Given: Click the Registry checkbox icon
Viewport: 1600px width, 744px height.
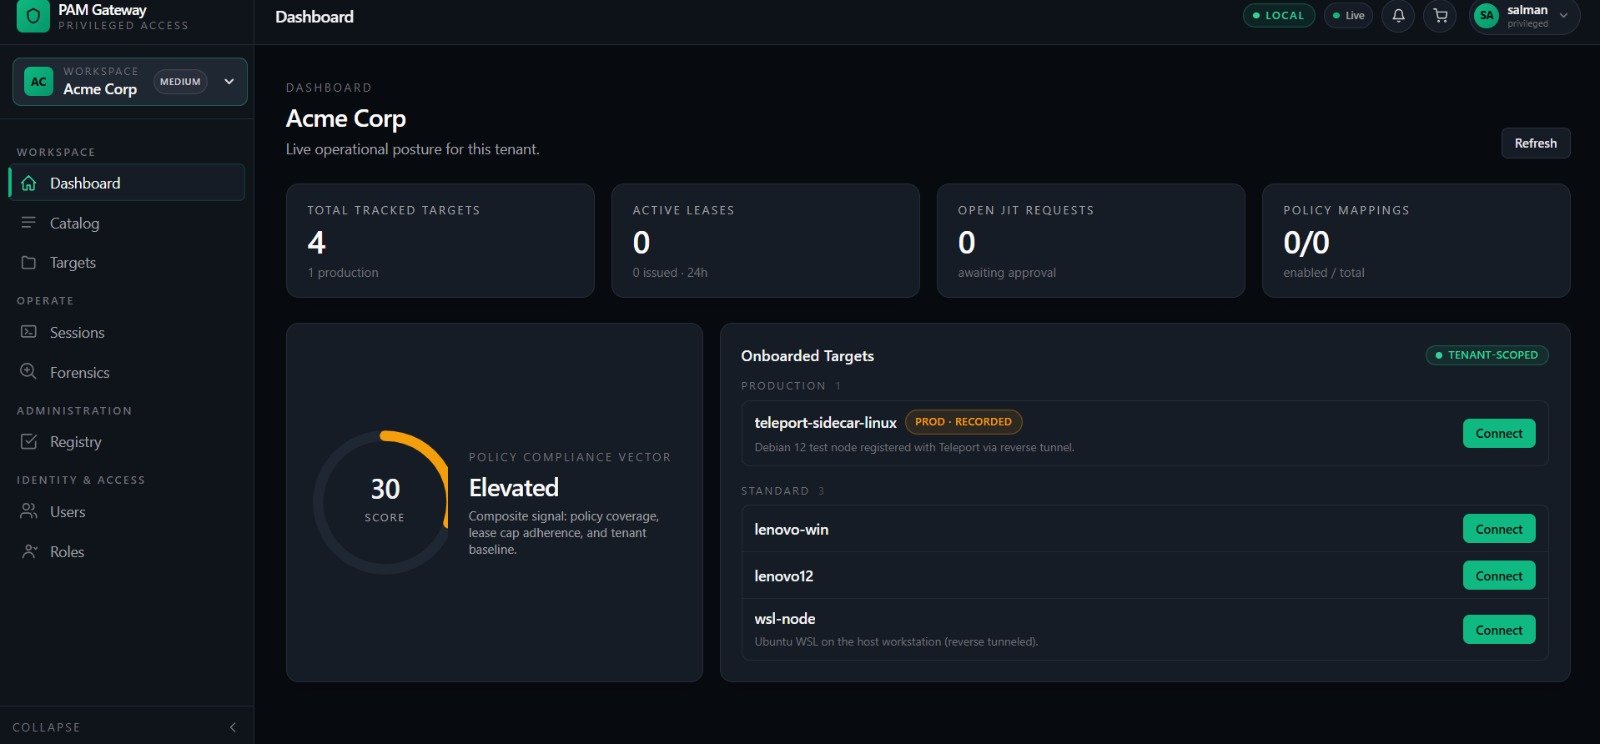Looking at the screenshot, I should click(x=29, y=441).
